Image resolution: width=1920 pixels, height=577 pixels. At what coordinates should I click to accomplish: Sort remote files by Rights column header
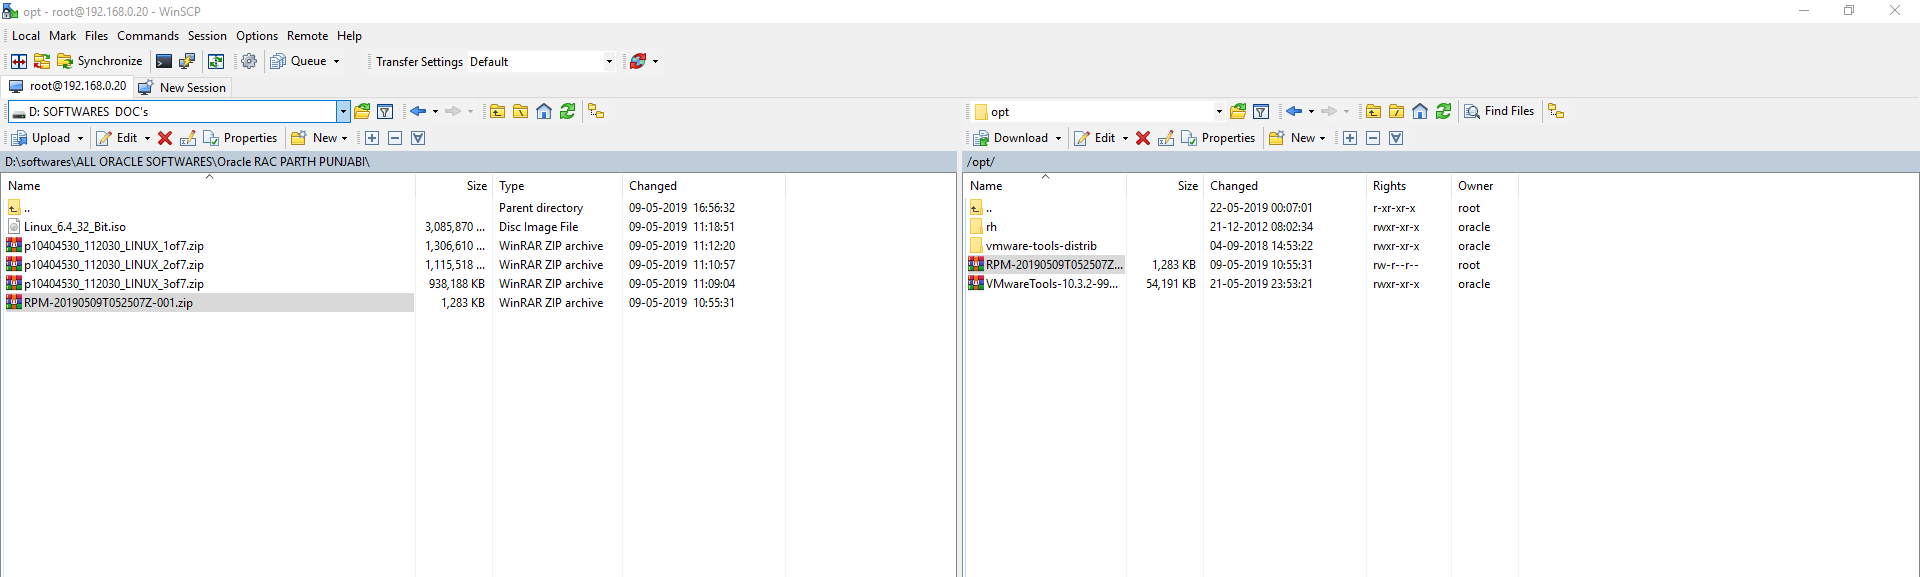(x=1408, y=186)
